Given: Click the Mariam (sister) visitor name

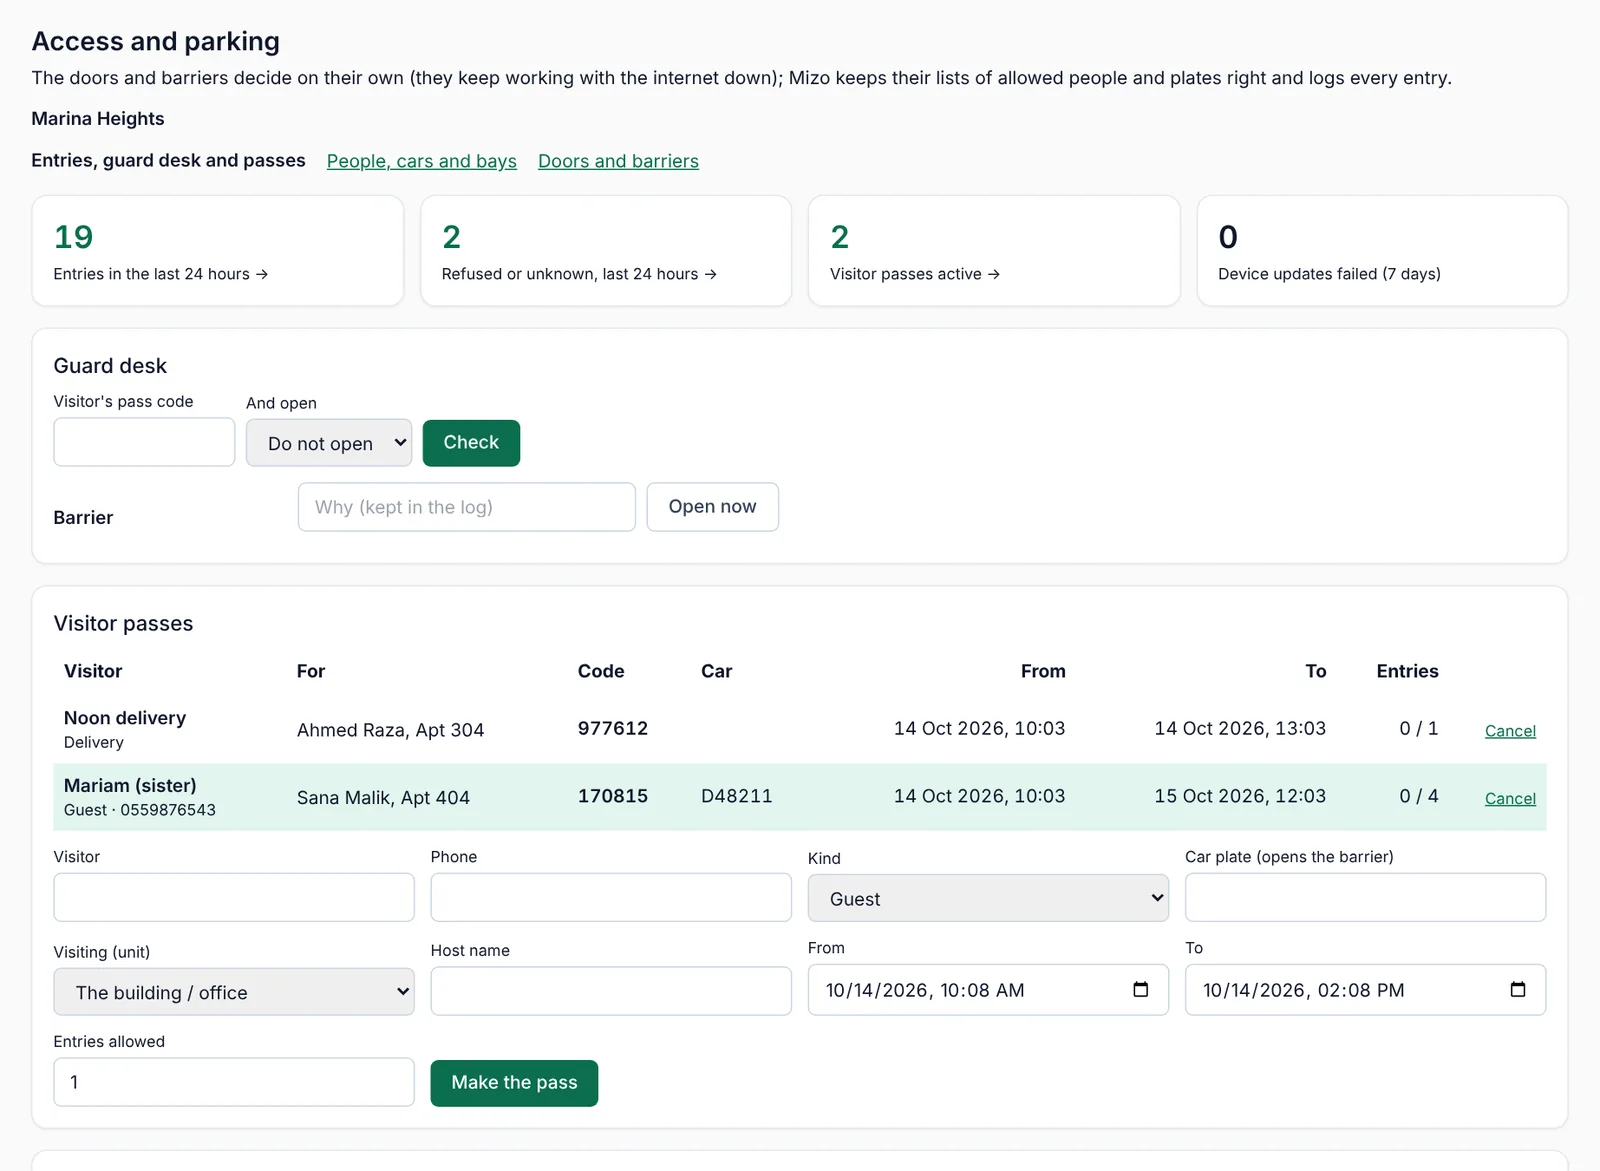Looking at the screenshot, I should point(130,786).
